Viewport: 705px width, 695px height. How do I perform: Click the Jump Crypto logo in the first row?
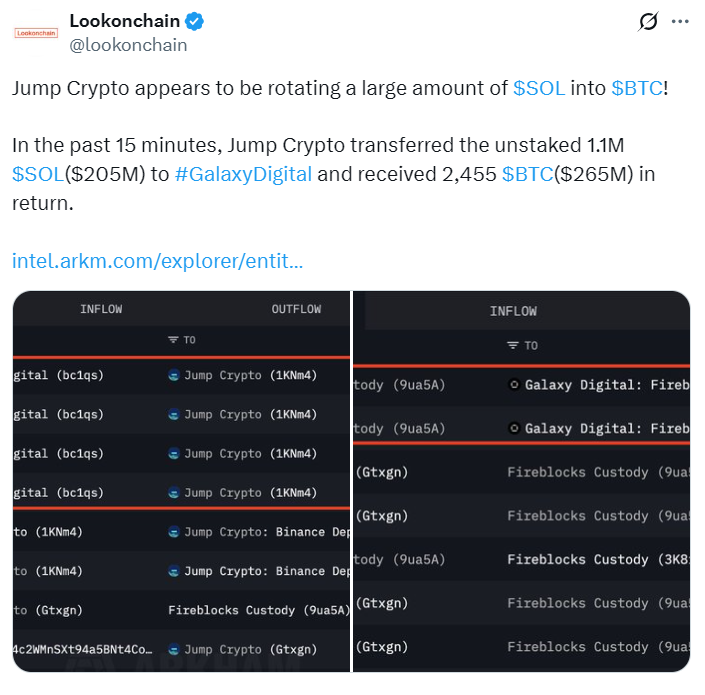[x=174, y=375]
